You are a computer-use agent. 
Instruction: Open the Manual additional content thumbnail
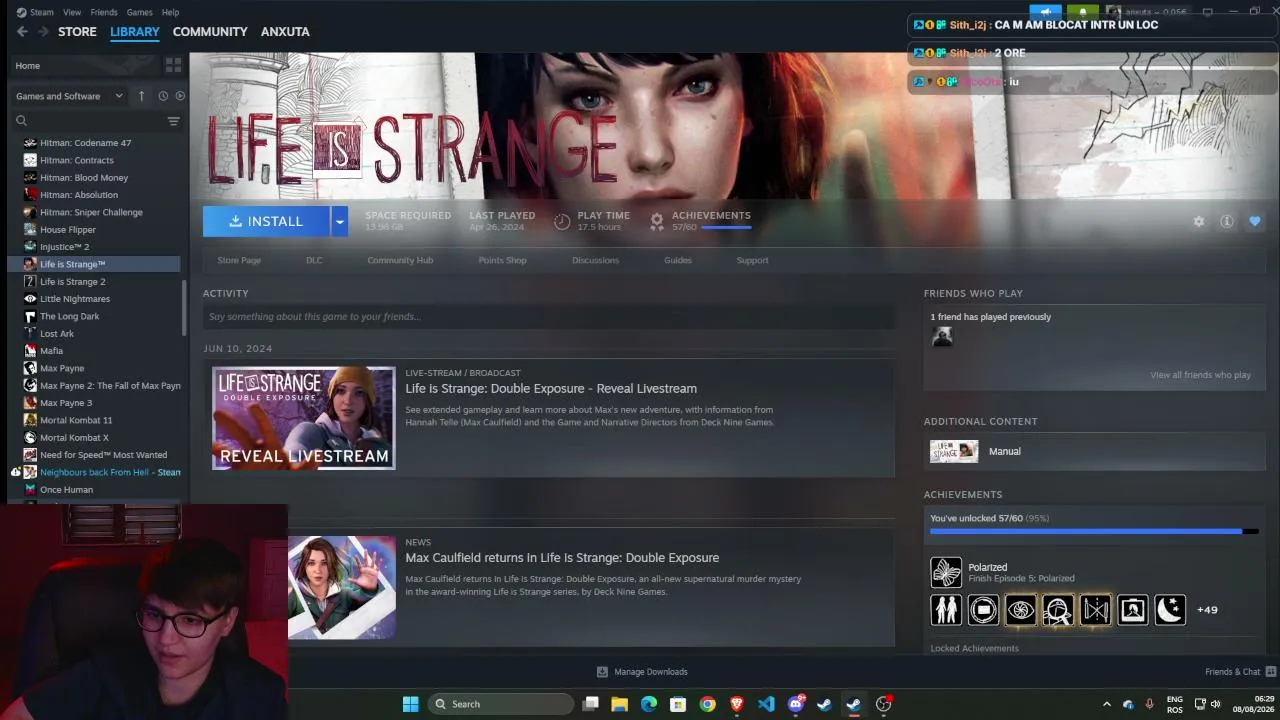[954, 451]
